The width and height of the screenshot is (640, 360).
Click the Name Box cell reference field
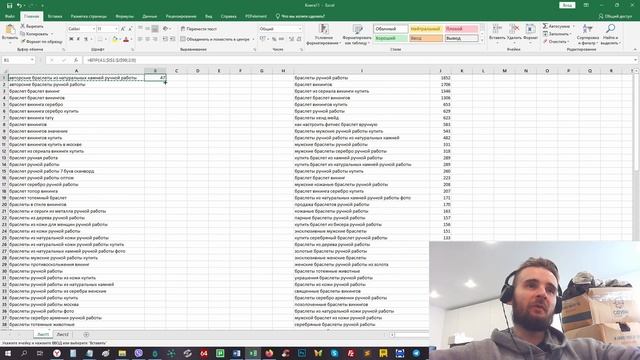18,60
